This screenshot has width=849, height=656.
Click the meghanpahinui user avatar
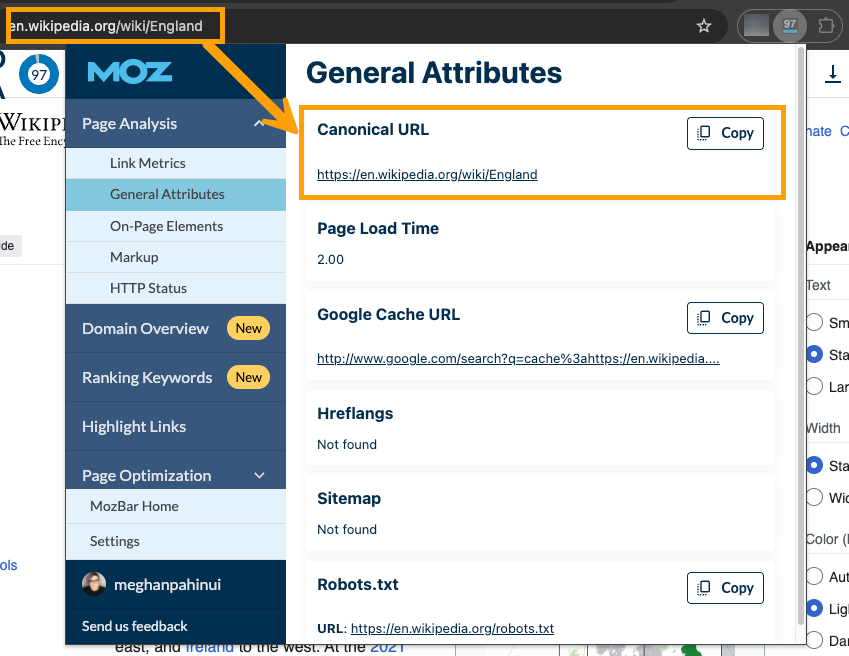pos(94,584)
